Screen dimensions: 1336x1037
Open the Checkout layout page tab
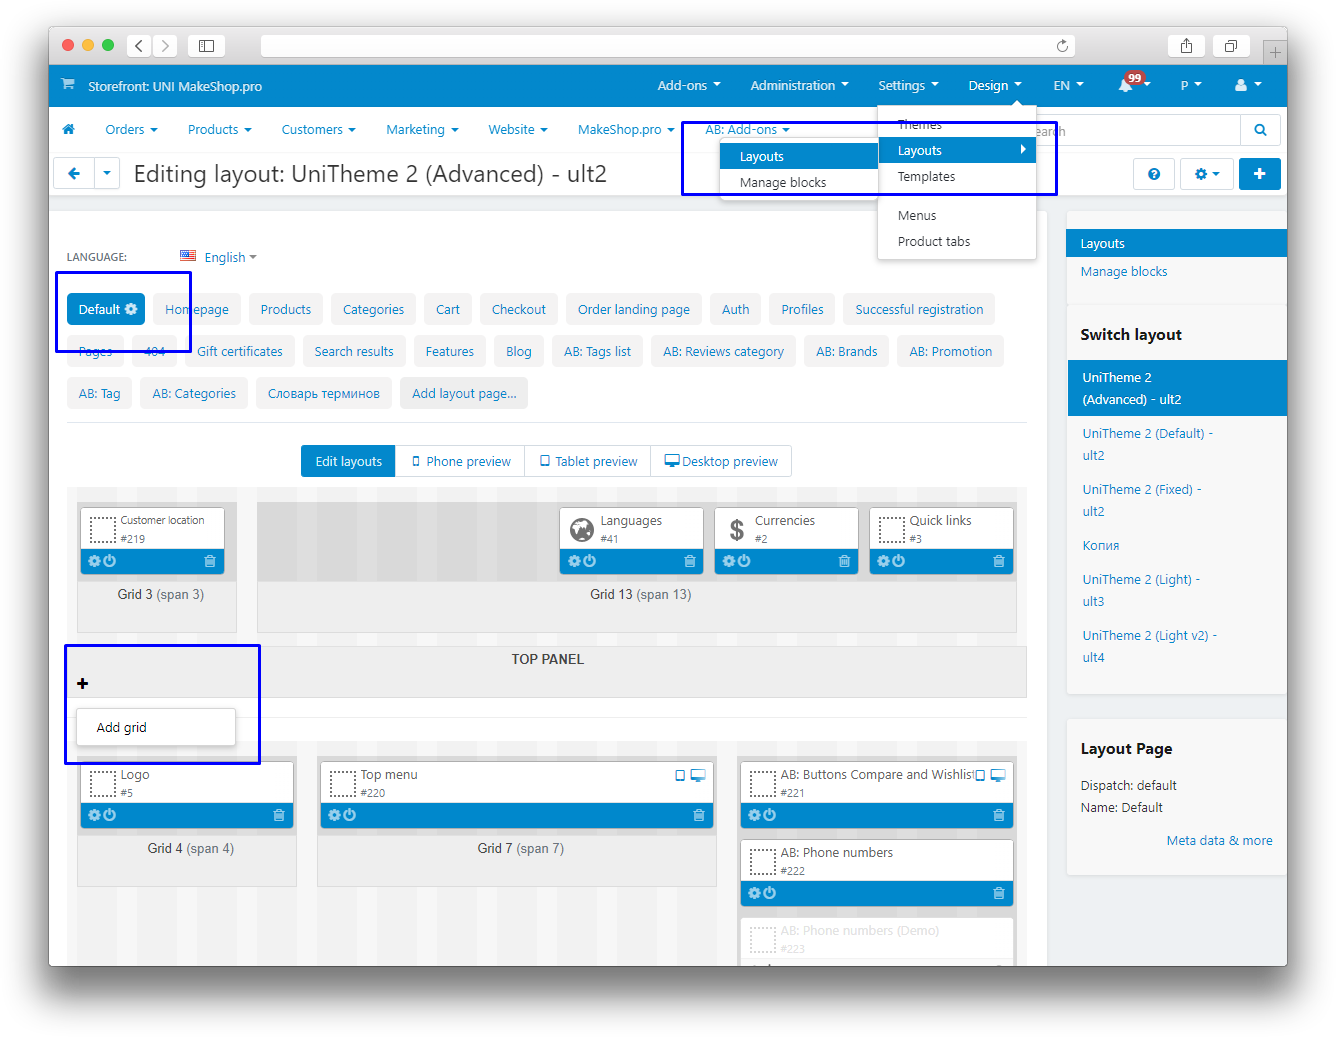click(519, 309)
